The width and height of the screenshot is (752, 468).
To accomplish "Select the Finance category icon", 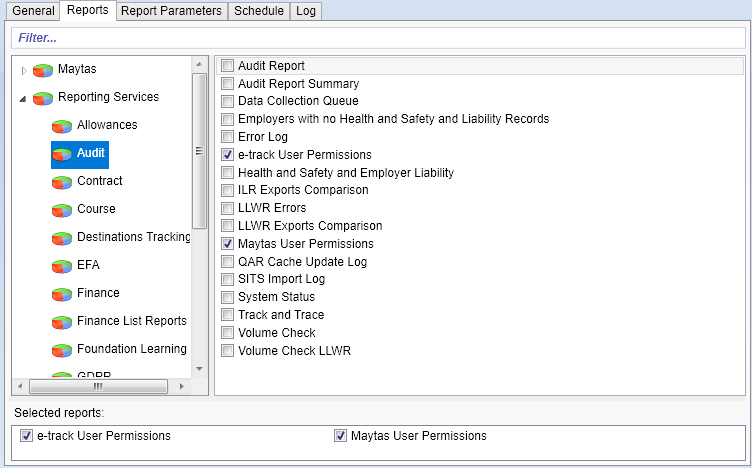I will (62, 294).
